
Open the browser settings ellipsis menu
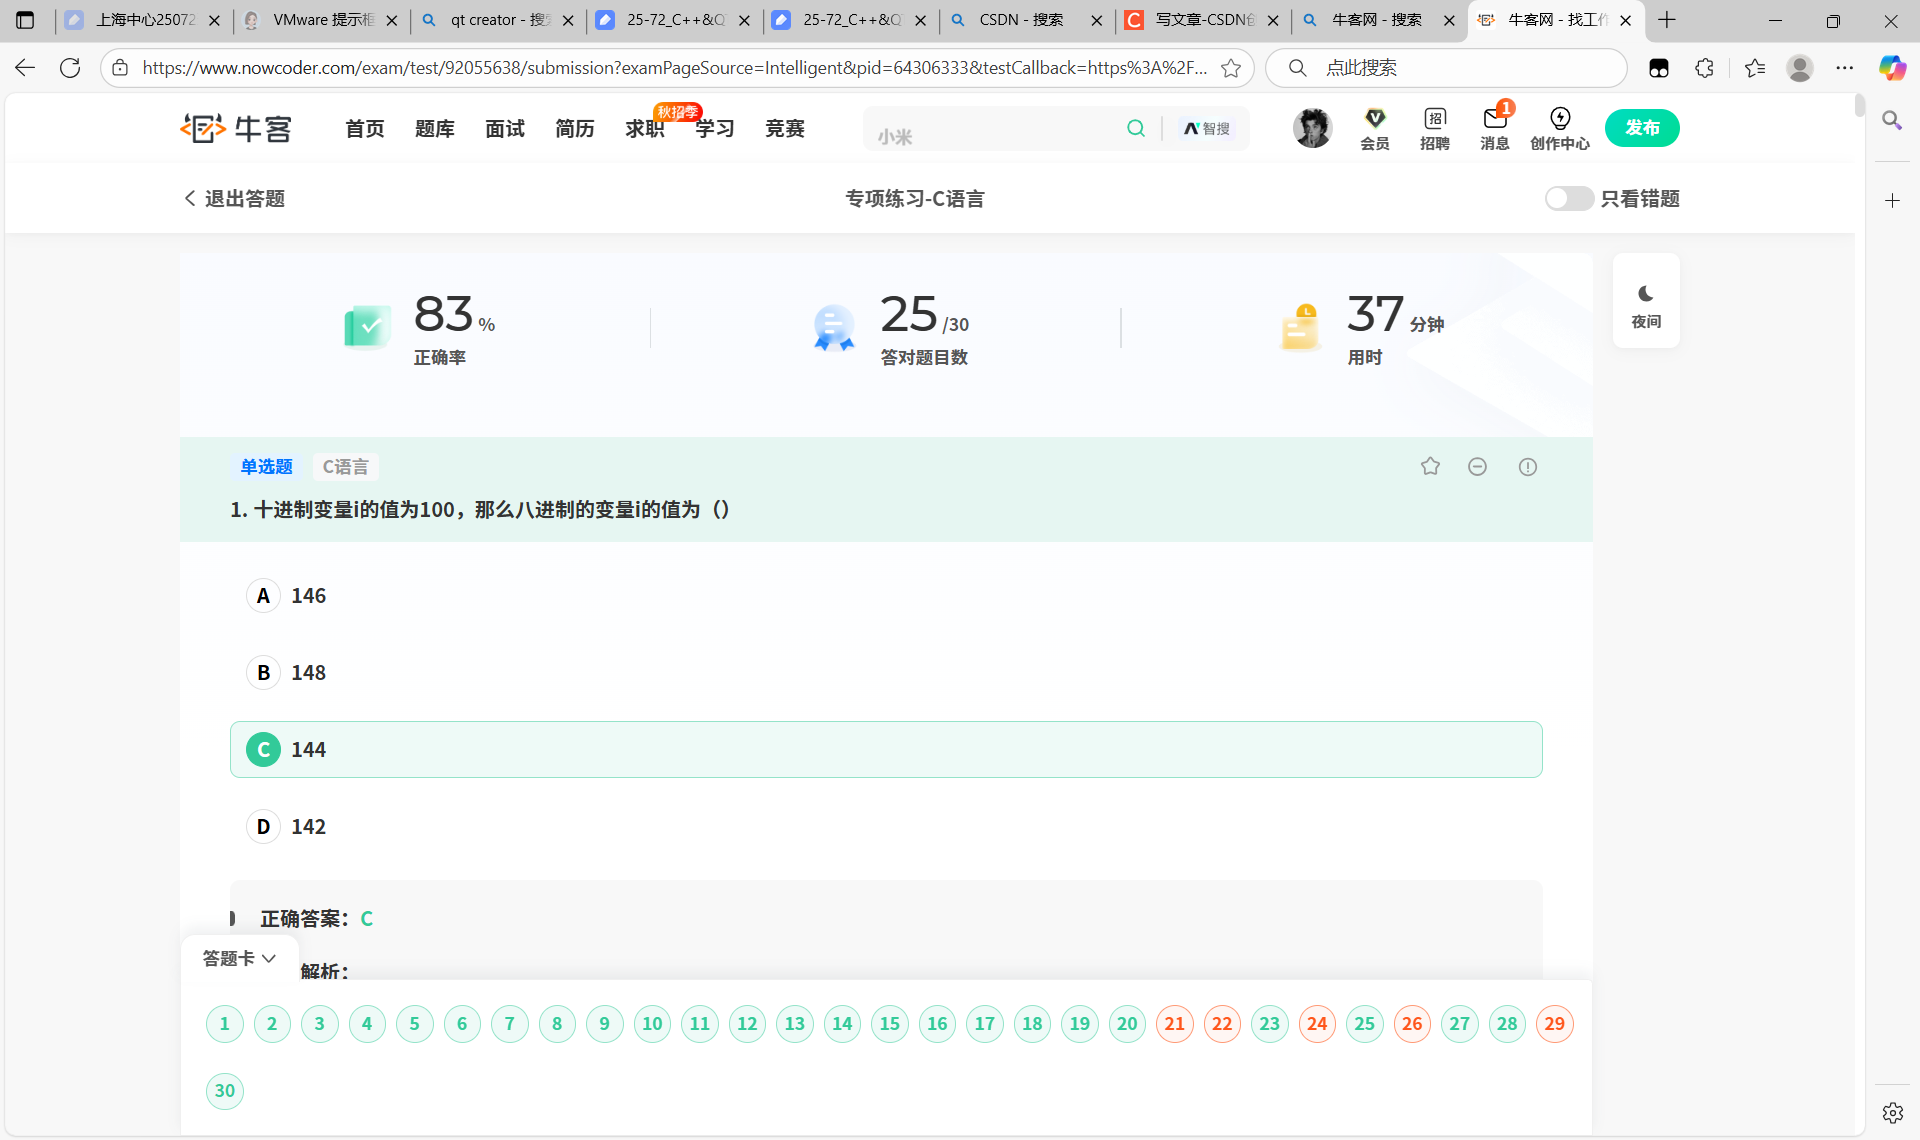click(x=1844, y=68)
